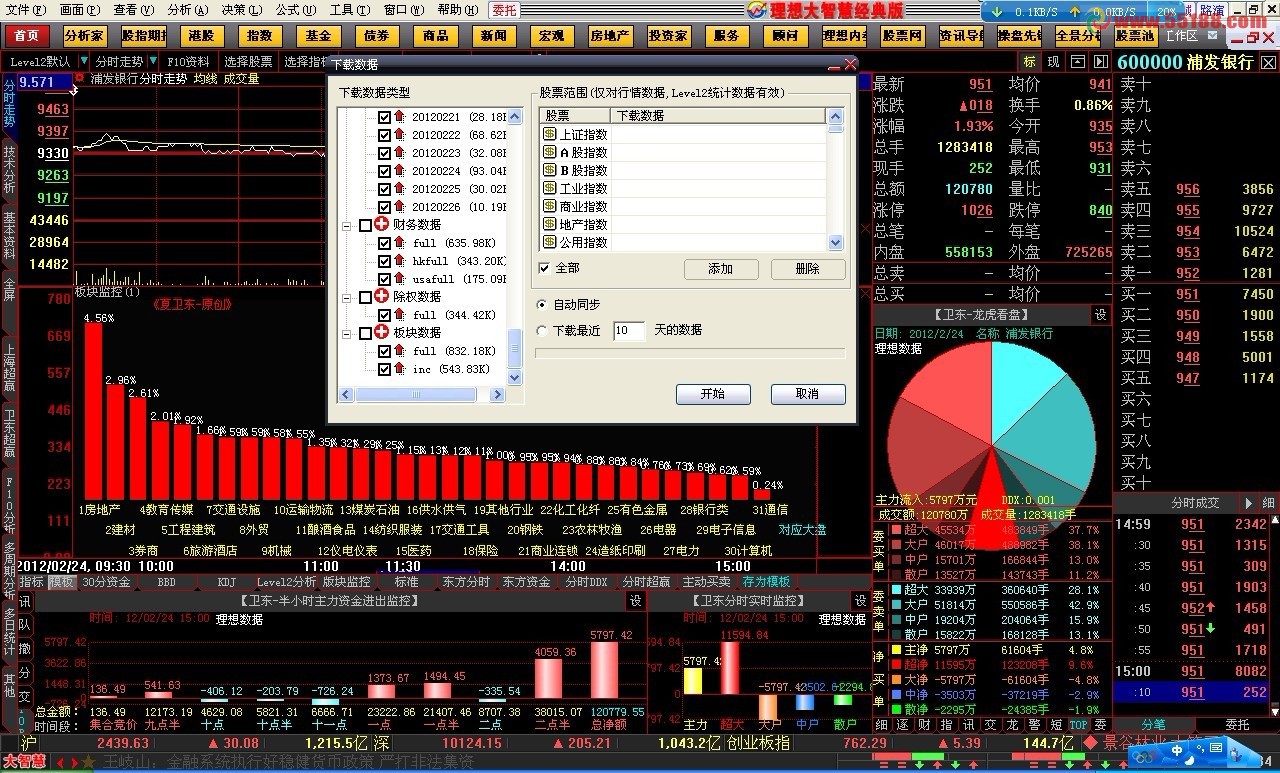This screenshot has height=773, width=1280.
Task: Click the 删除 button
Action: pos(808,269)
